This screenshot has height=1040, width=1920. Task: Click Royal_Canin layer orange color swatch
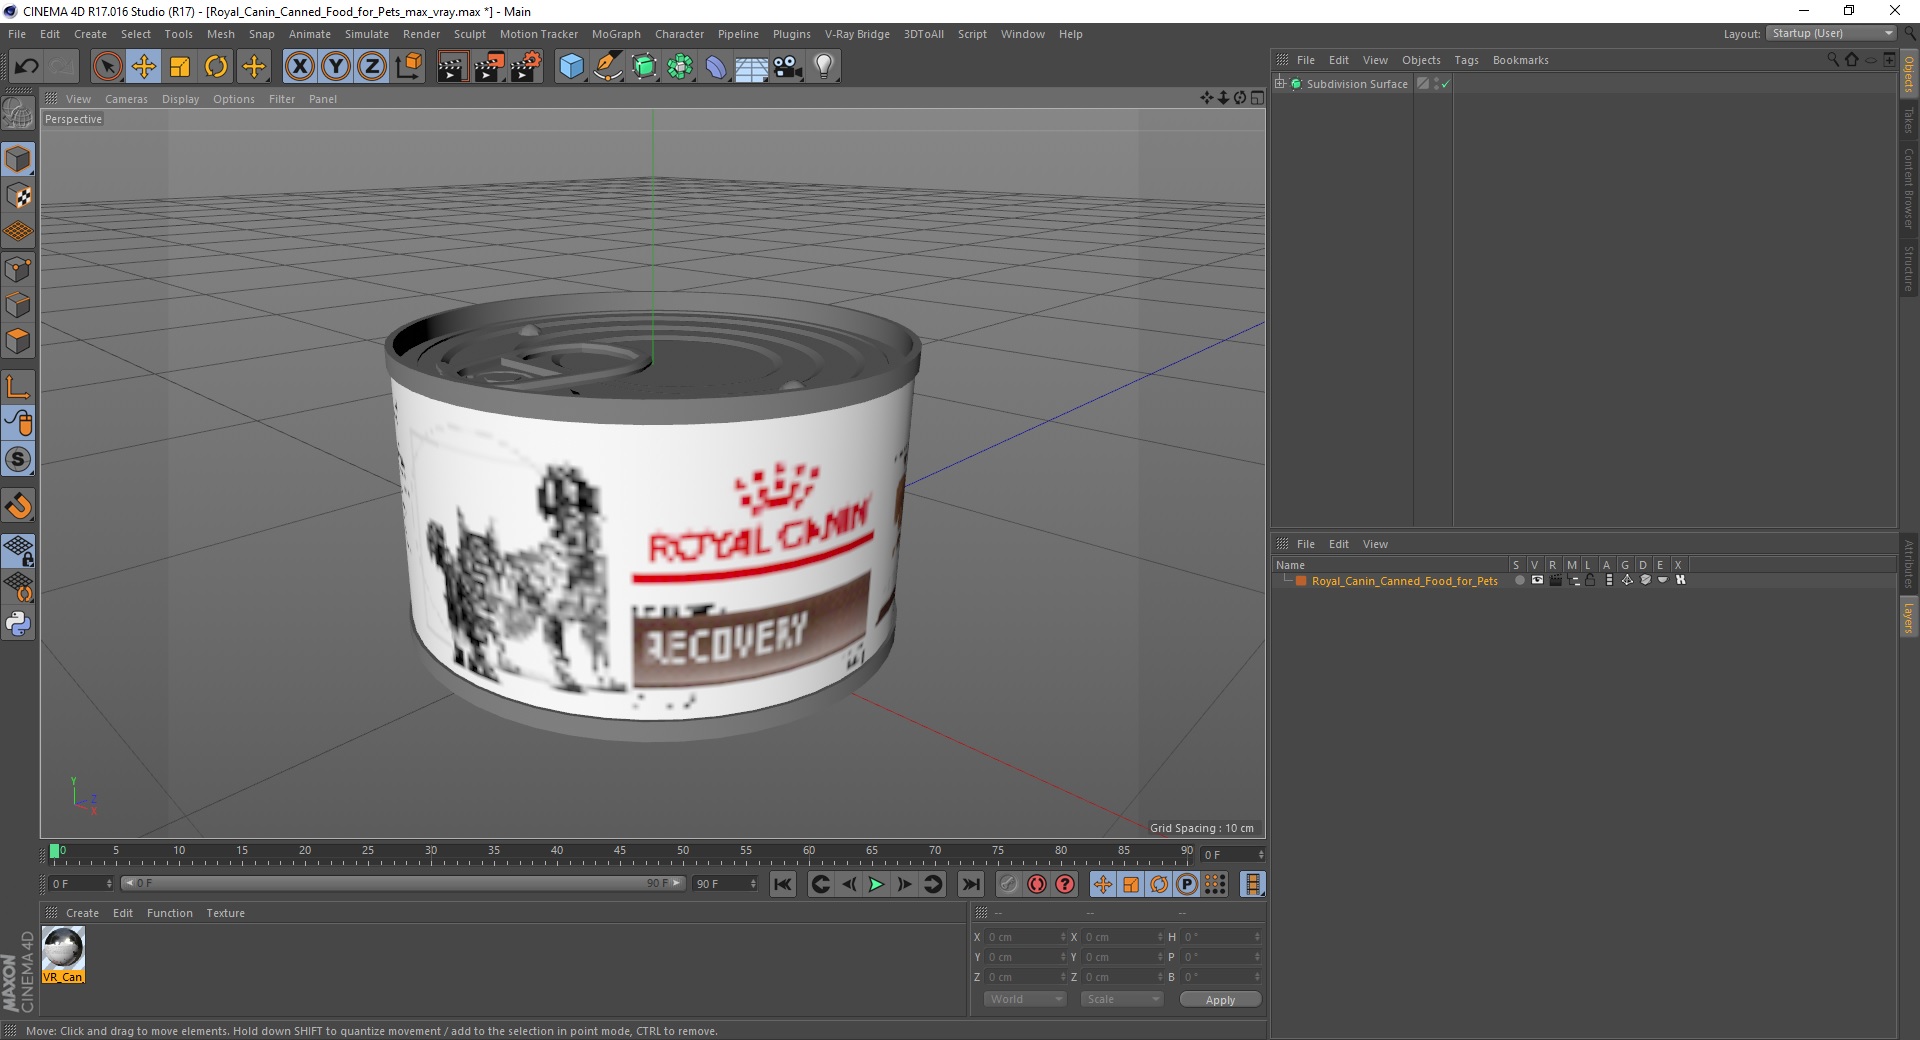click(1301, 581)
